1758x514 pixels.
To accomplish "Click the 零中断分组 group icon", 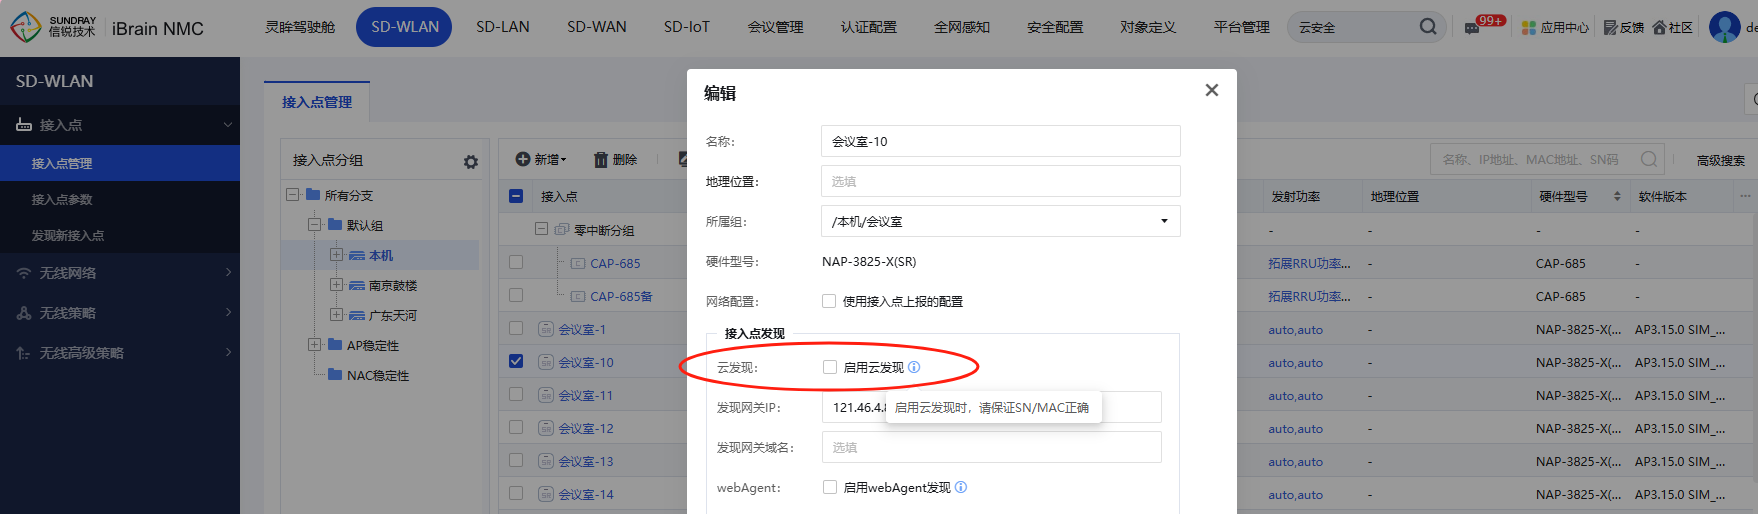I will coord(562,230).
